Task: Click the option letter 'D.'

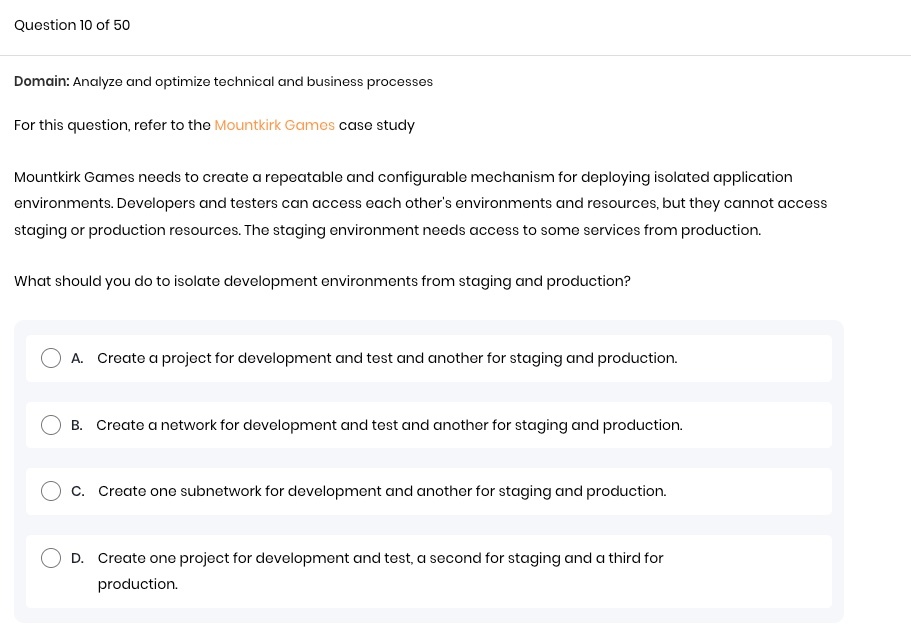Action: pyautogui.click(x=77, y=558)
